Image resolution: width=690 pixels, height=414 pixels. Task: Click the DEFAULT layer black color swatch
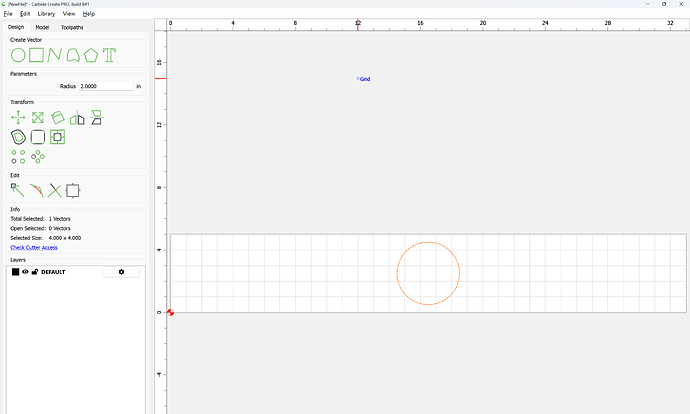coord(15,272)
